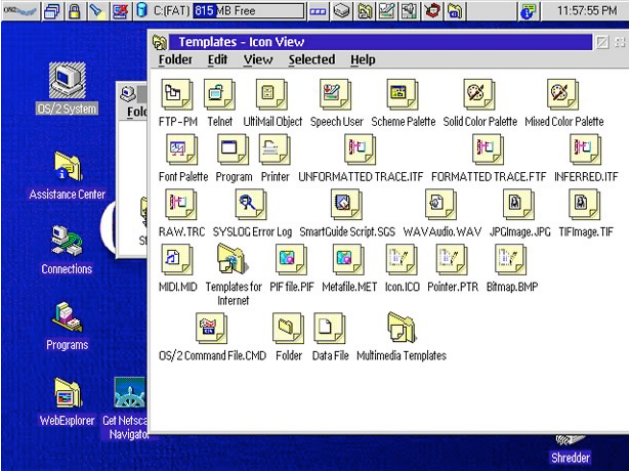Screen dimensions: 629x471
Task: Select the Templates for Internet folder
Action: [233, 259]
